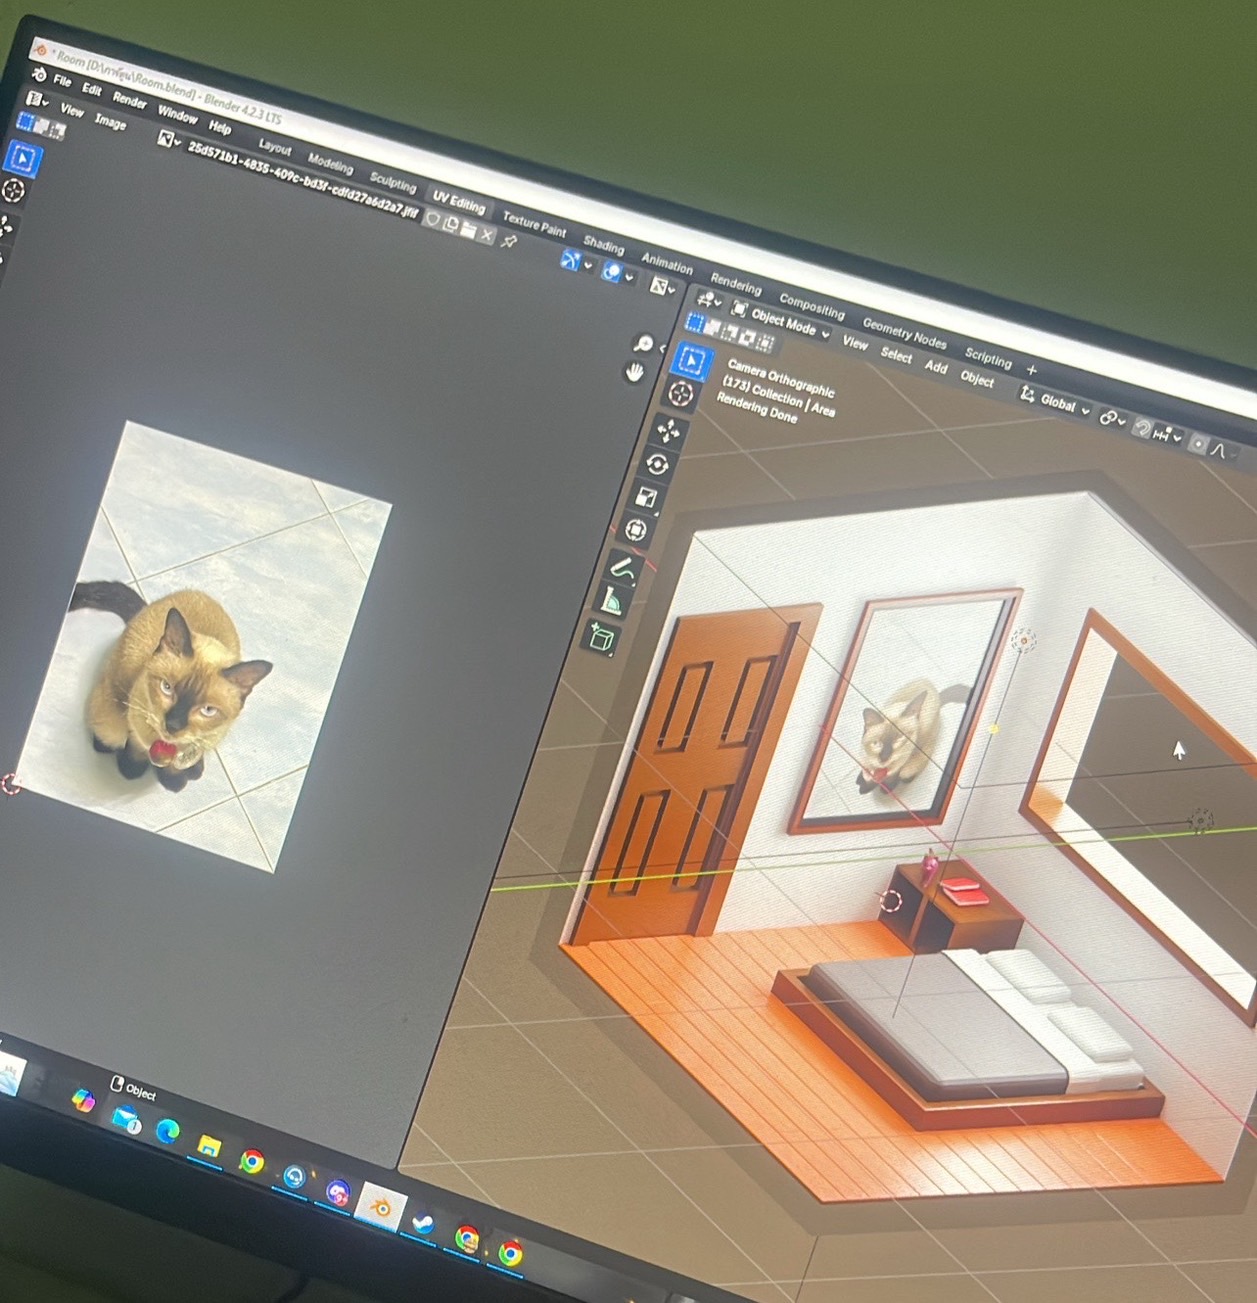
Task: Open the Render menu
Action: (129, 99)
